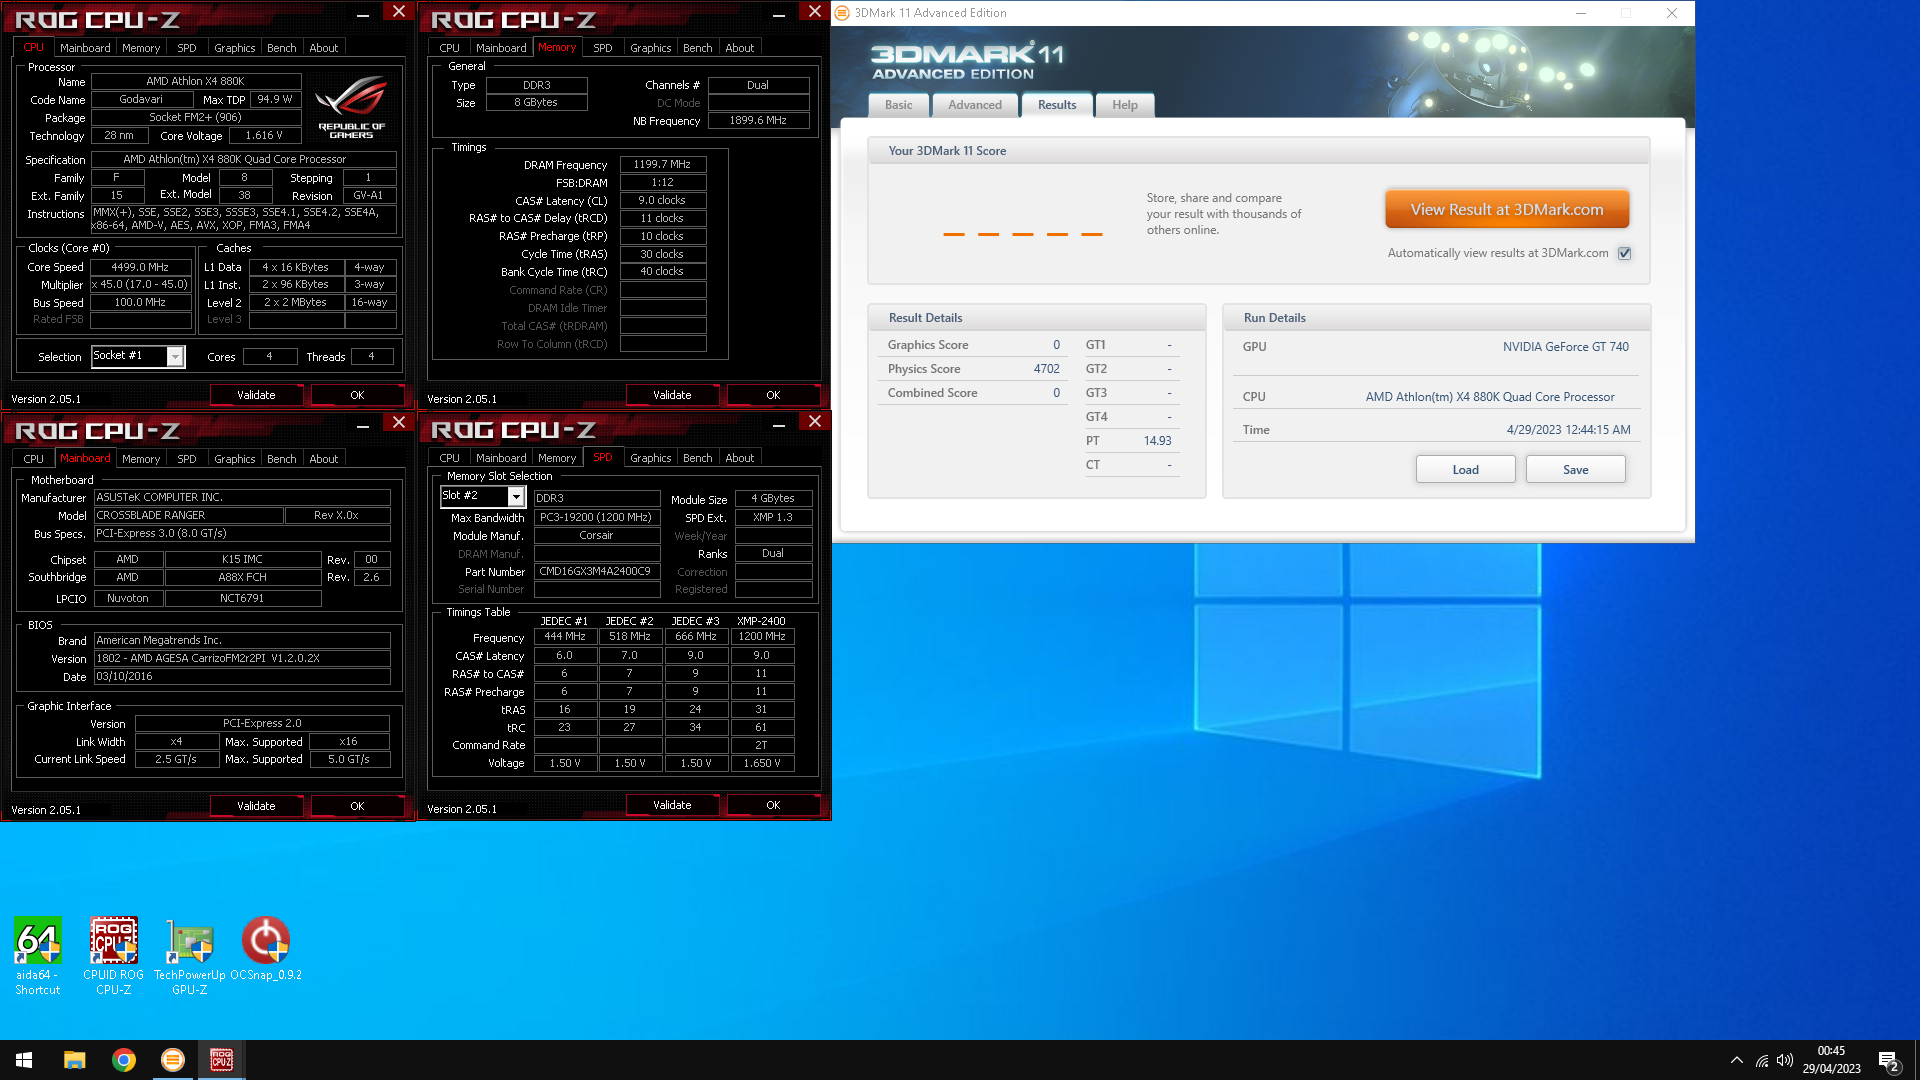
Task: Click the Core Speed 4499.0 MHz field
Action: (141, 267)
